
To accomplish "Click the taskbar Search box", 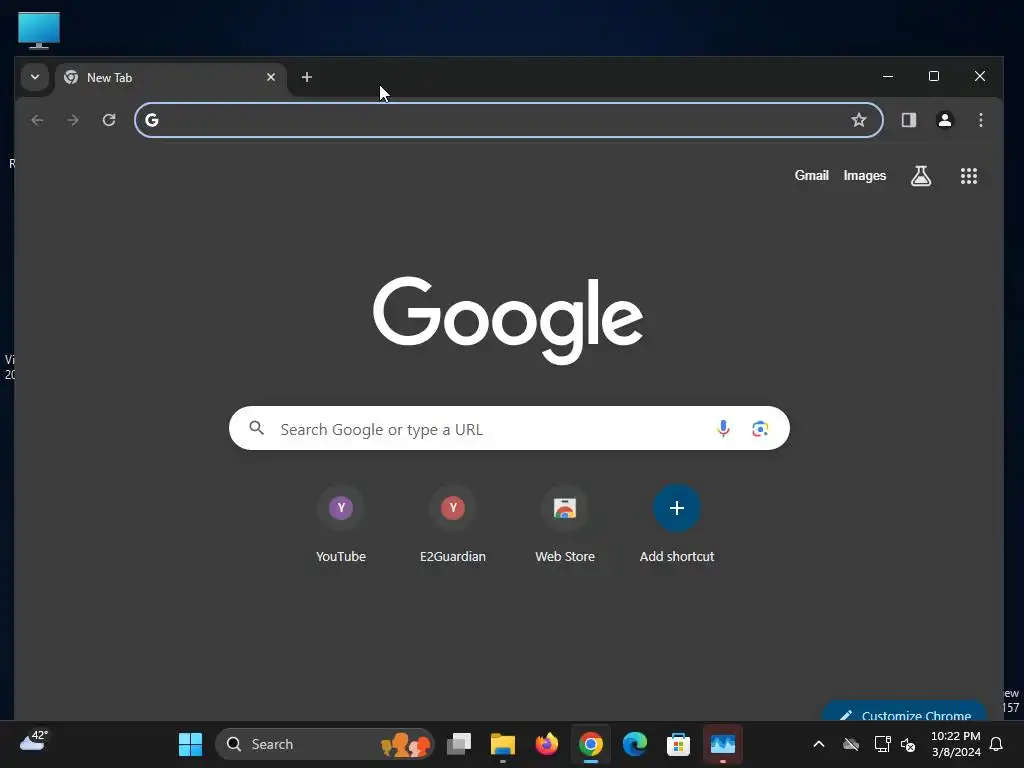I will [x=325, y=744].
